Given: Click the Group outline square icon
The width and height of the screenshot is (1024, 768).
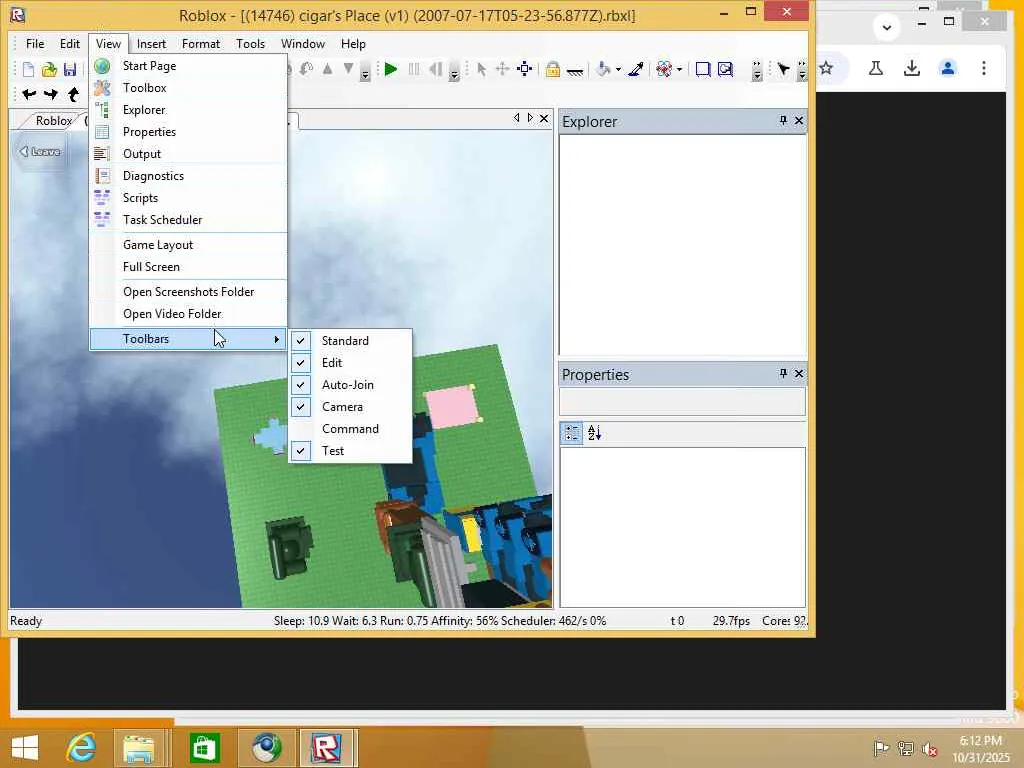Looking at the screenshot, I should tap(703, 69).
